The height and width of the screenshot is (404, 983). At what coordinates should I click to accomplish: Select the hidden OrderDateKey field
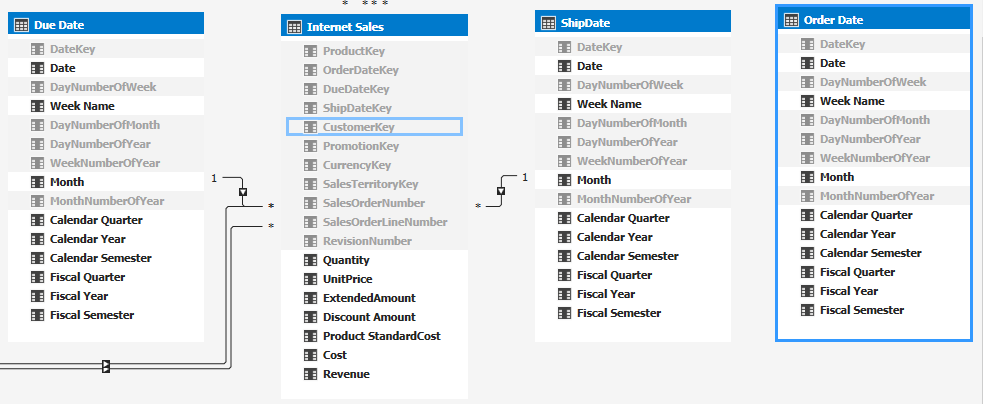[x=360, y=70]
